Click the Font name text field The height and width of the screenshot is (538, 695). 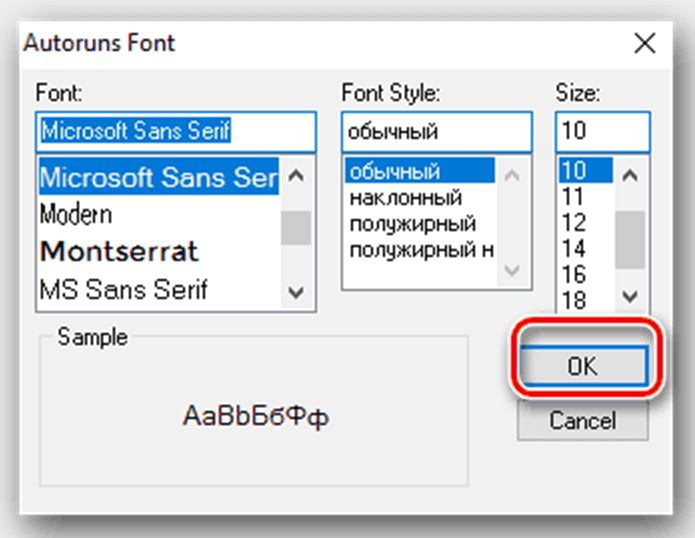click(175, 131)
